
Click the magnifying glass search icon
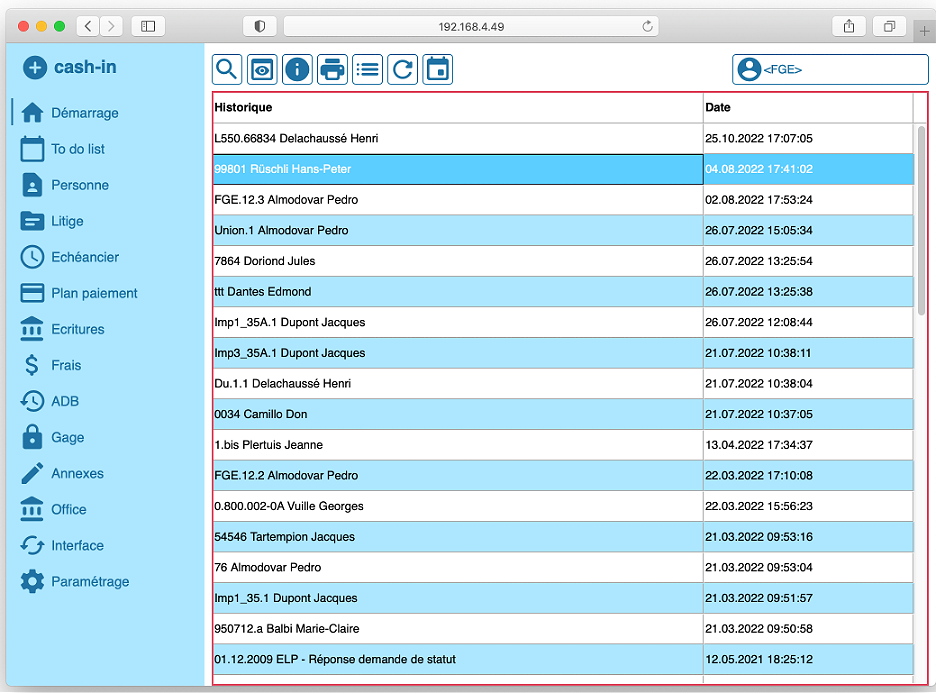tap(227, 69)
